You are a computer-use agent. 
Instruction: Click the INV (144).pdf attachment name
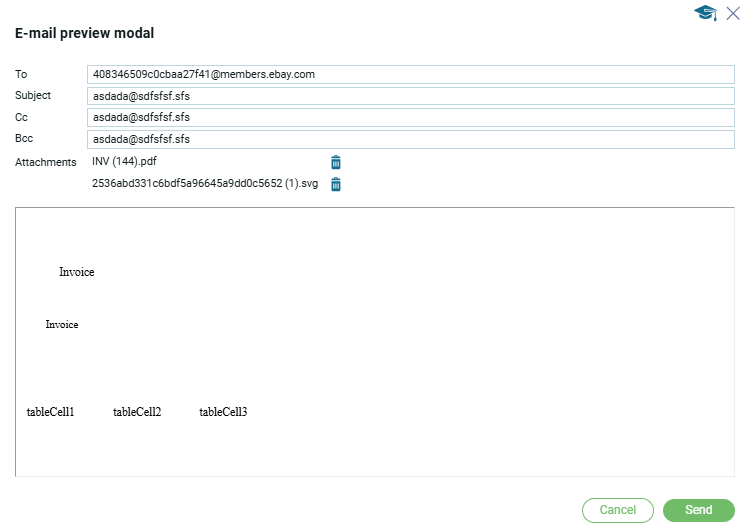click(x=124, y=162)
